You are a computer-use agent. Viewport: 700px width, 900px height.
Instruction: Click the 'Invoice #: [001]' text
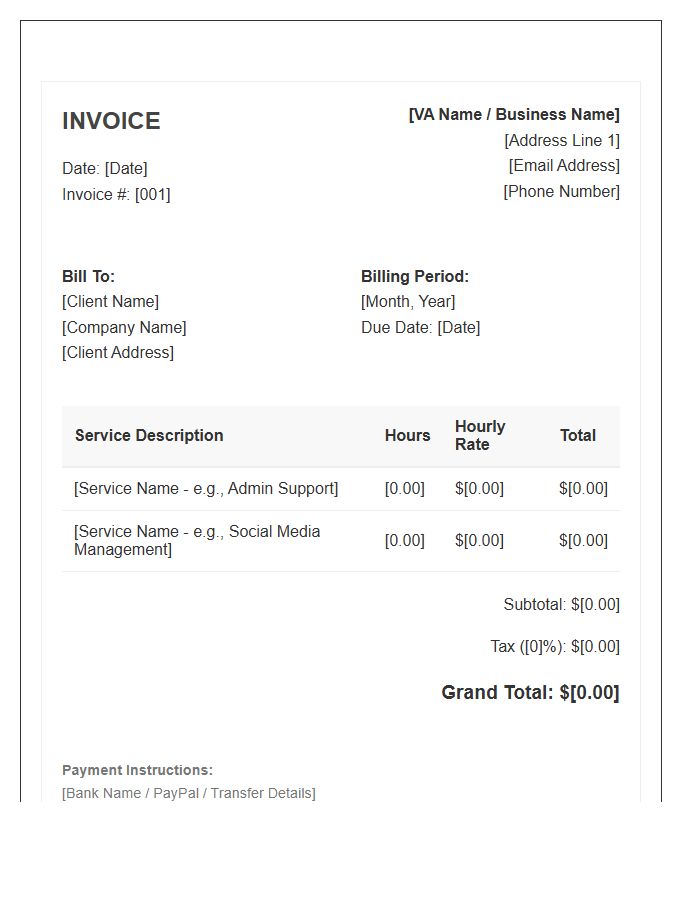pyautogui.click(x=116, y=195)
